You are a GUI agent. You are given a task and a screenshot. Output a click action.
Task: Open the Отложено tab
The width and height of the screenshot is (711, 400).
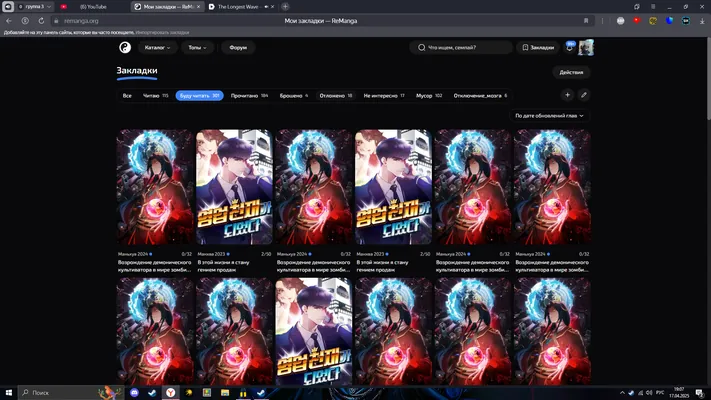[336, 96]
